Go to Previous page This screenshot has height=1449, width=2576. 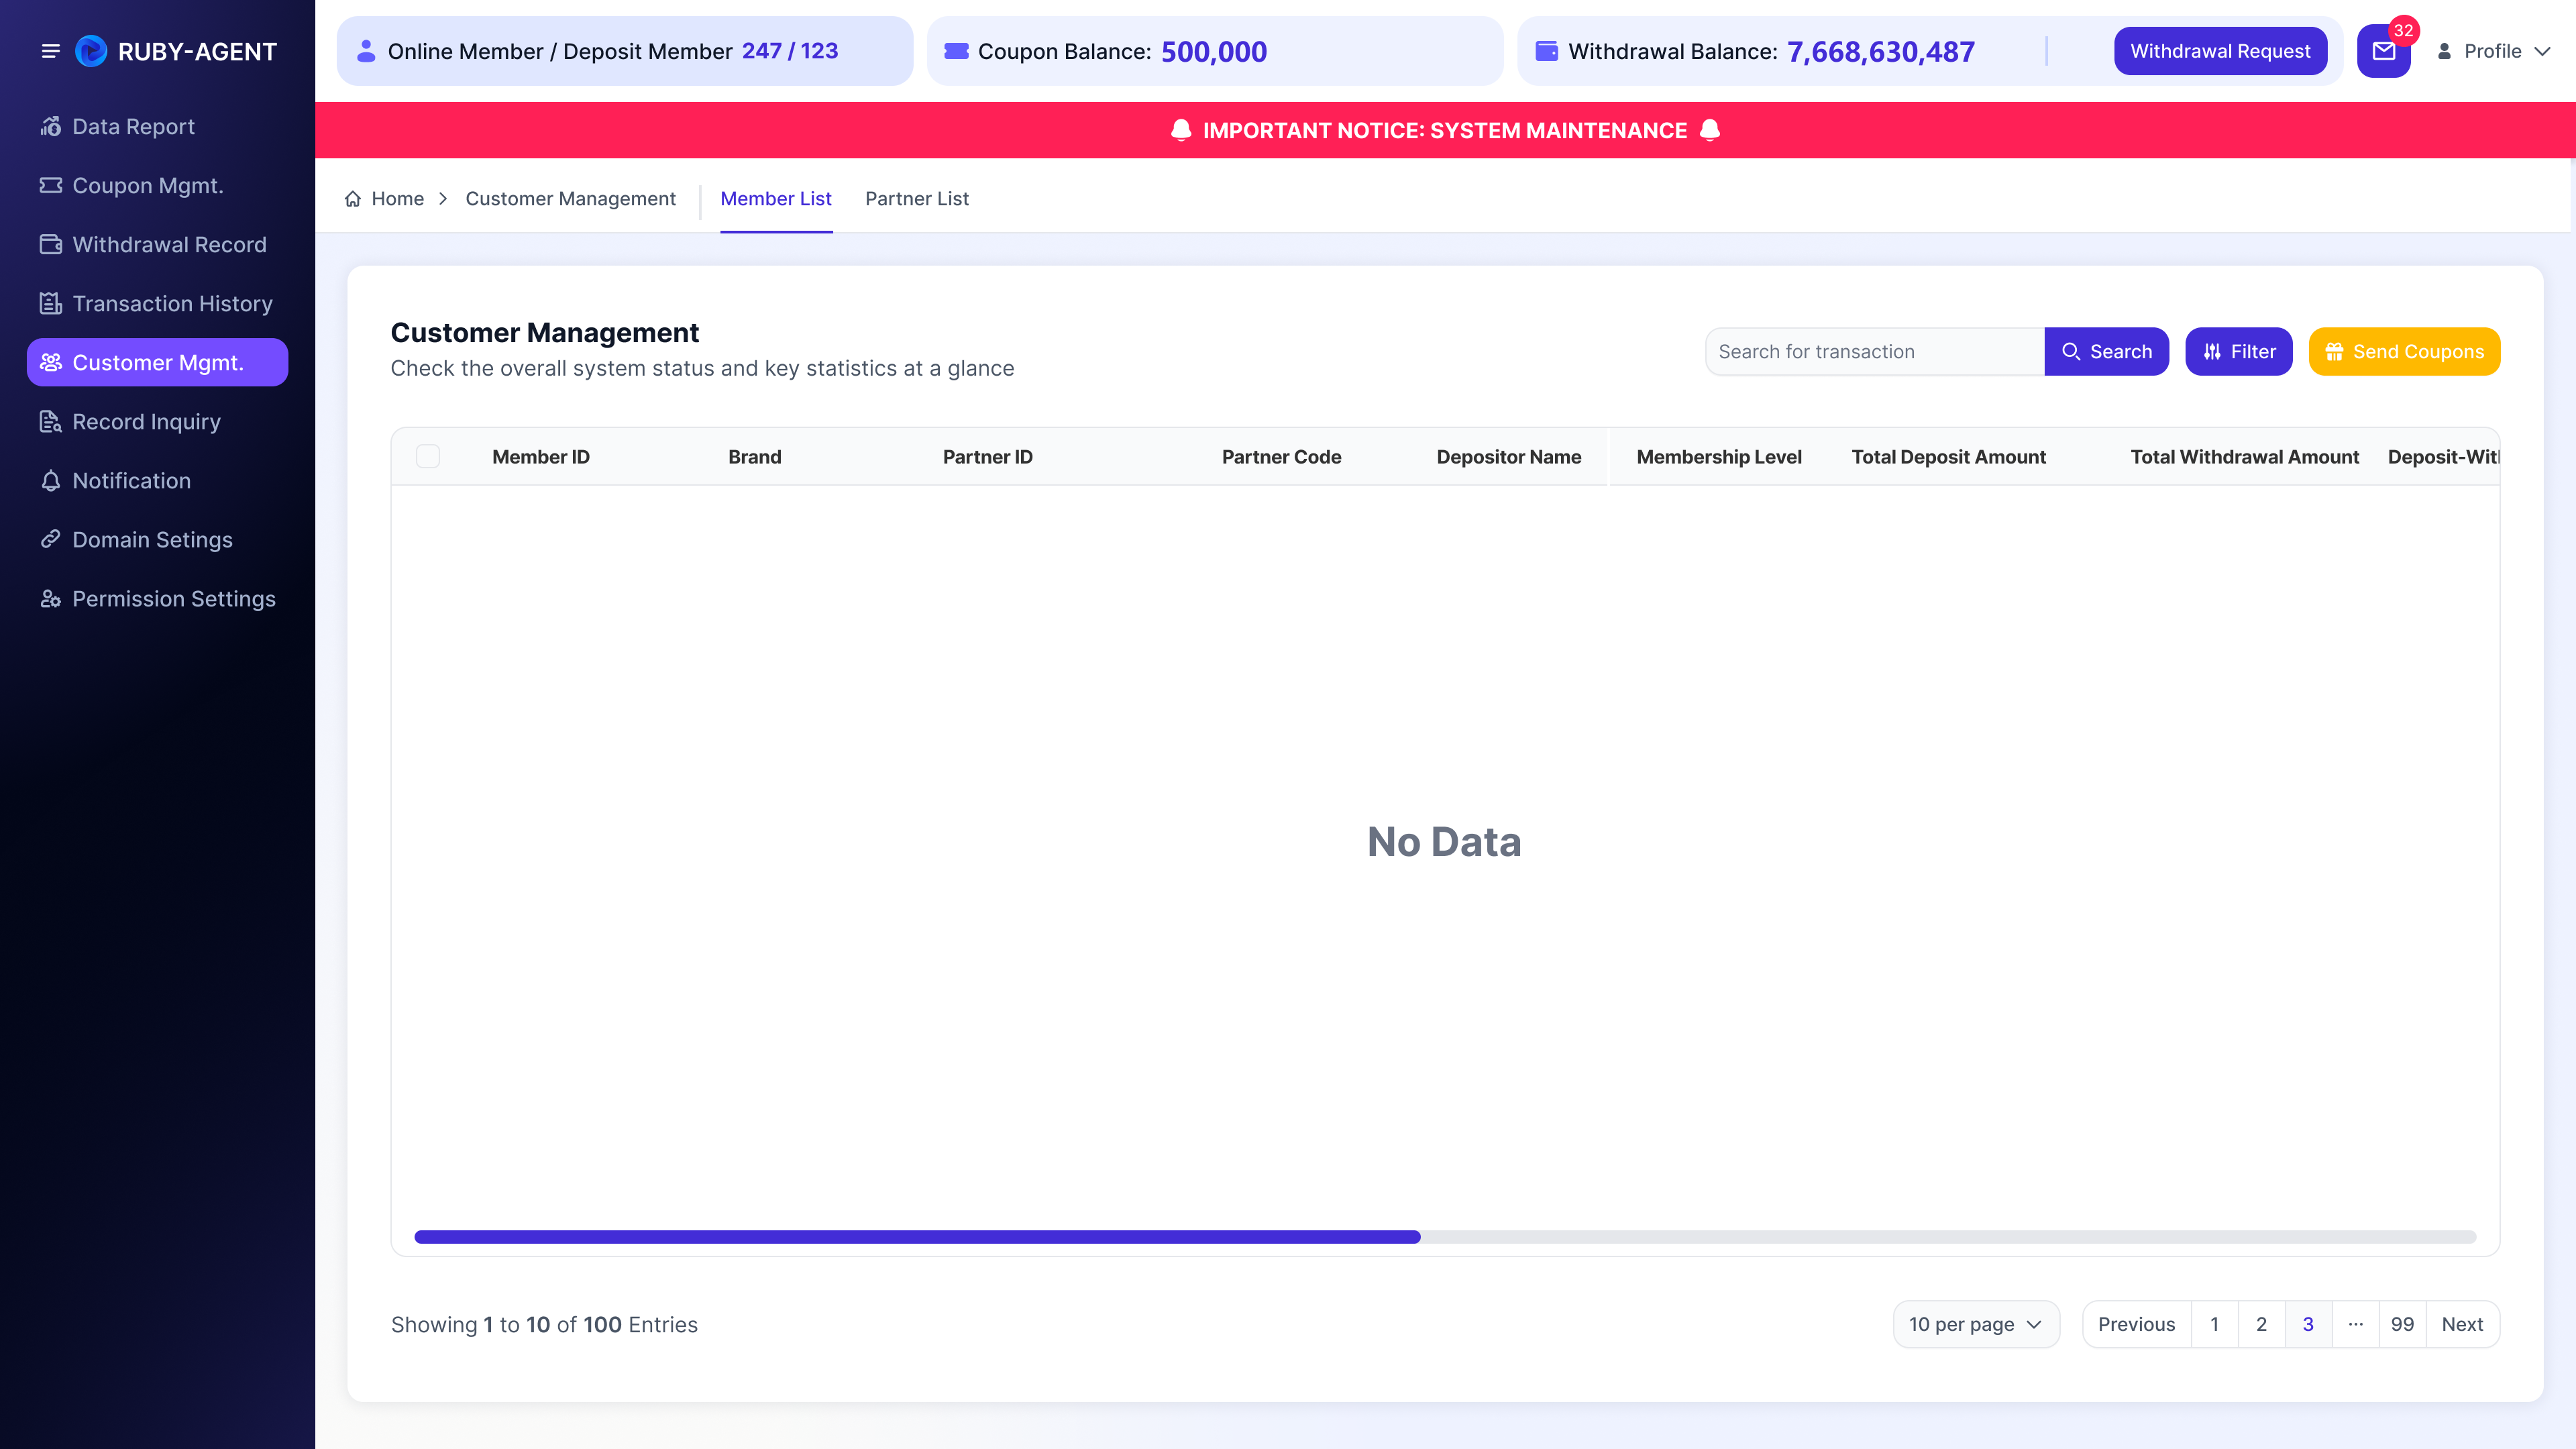[2136, 1324]
